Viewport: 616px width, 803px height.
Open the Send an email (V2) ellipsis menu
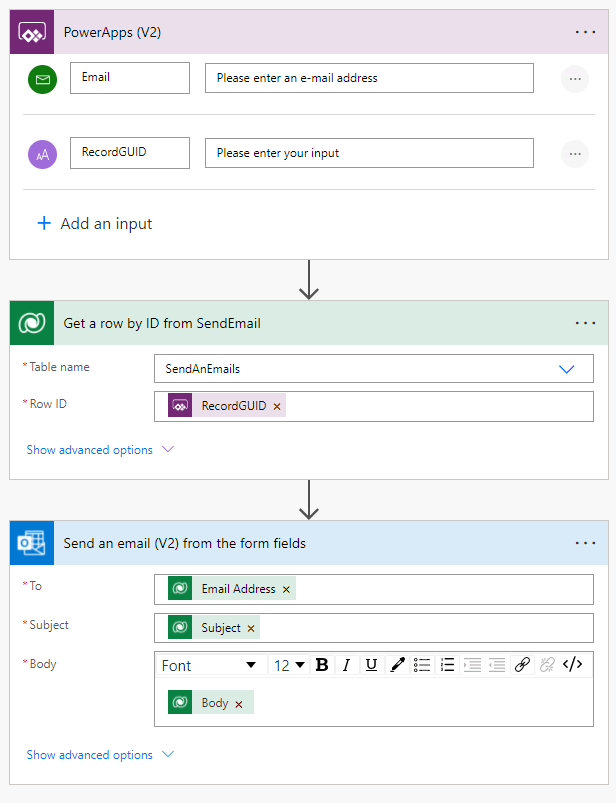click(x=585, y=543)
